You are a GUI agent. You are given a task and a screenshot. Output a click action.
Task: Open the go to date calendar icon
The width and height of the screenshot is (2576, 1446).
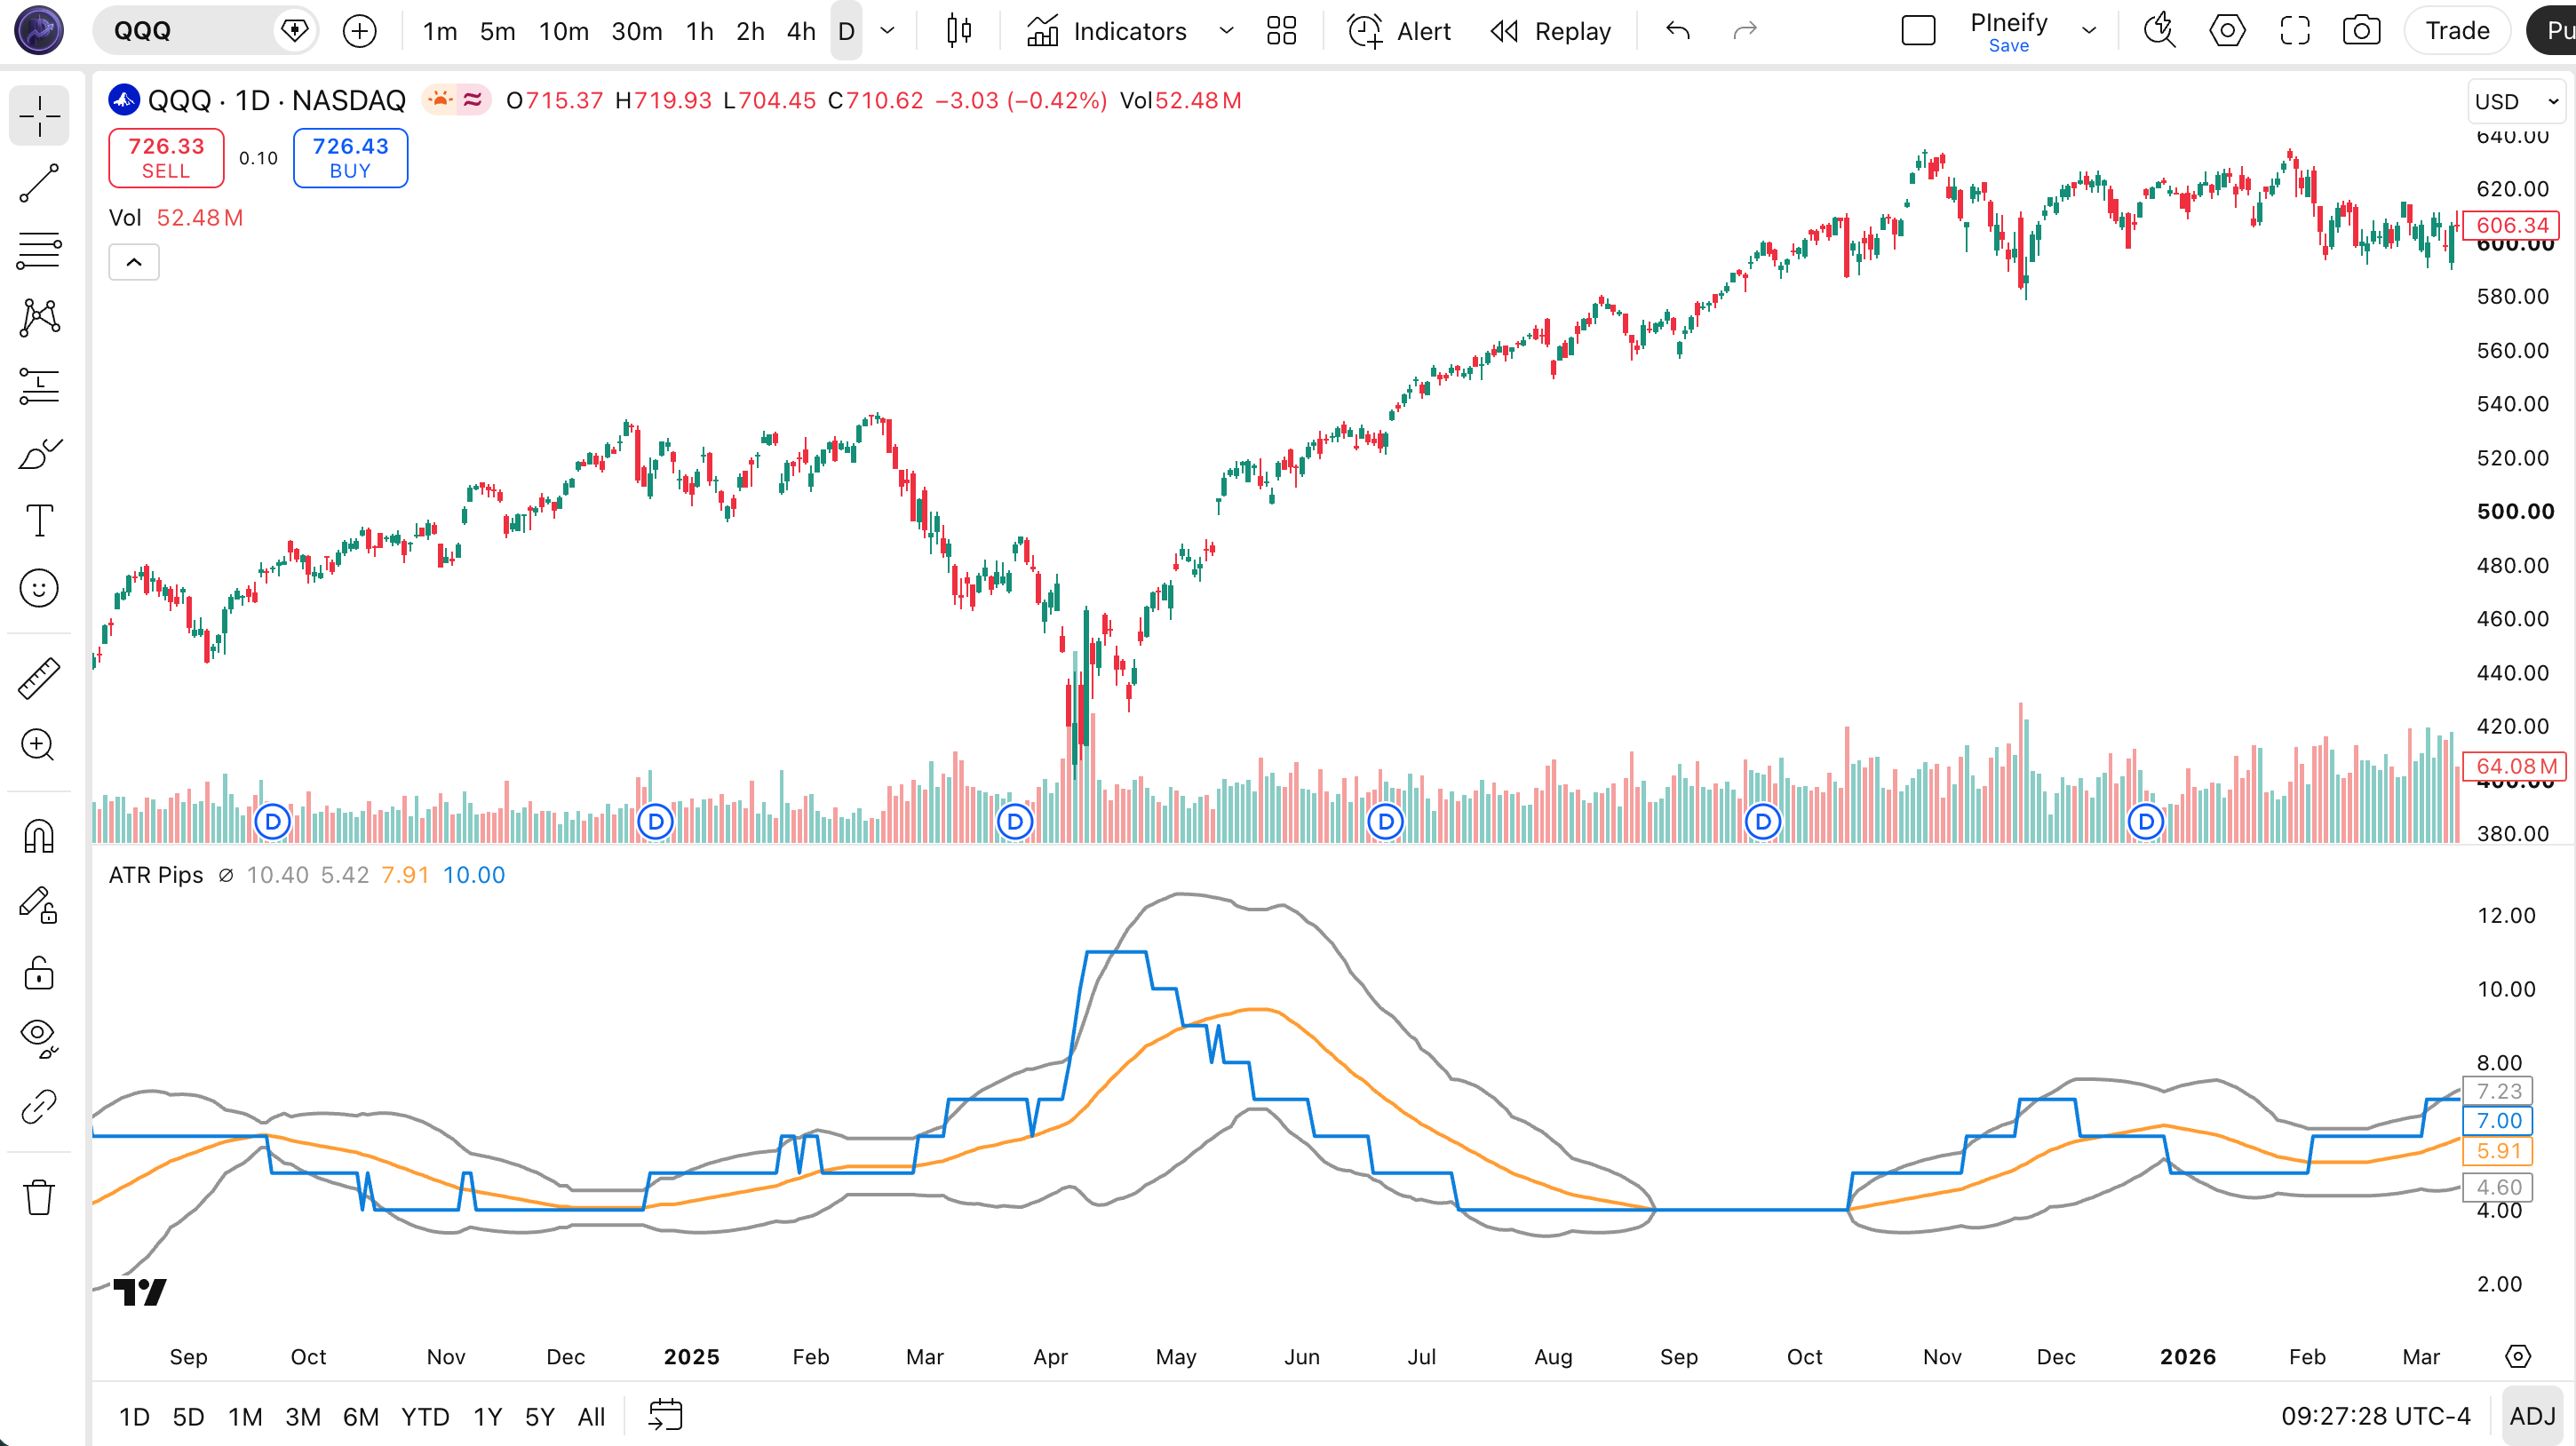pos(665,1416)
